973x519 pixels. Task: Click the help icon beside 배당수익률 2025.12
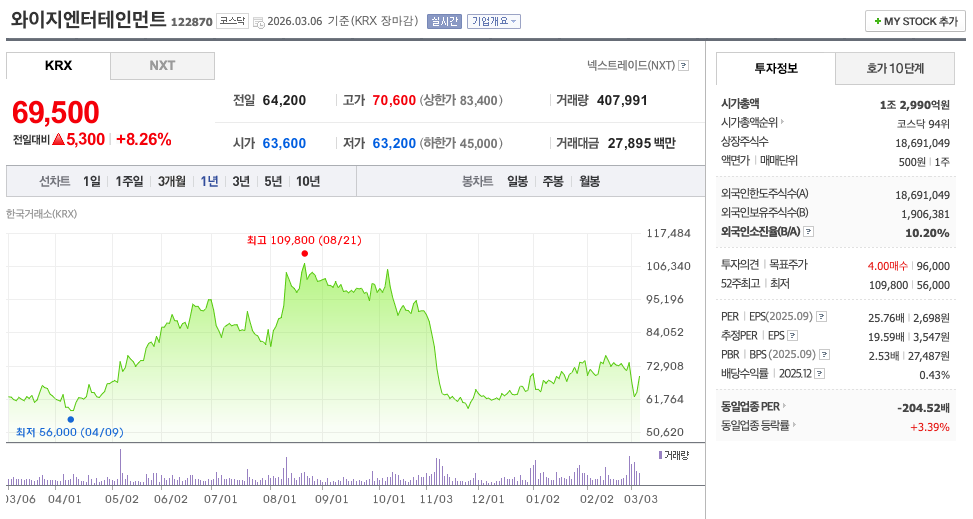click(x=820, y=374)
